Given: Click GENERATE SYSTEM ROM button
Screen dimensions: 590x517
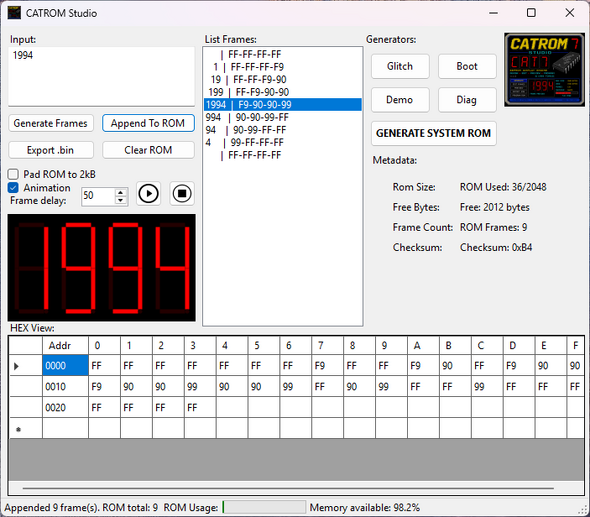Looking at the screenshot, I should (433, 133).
